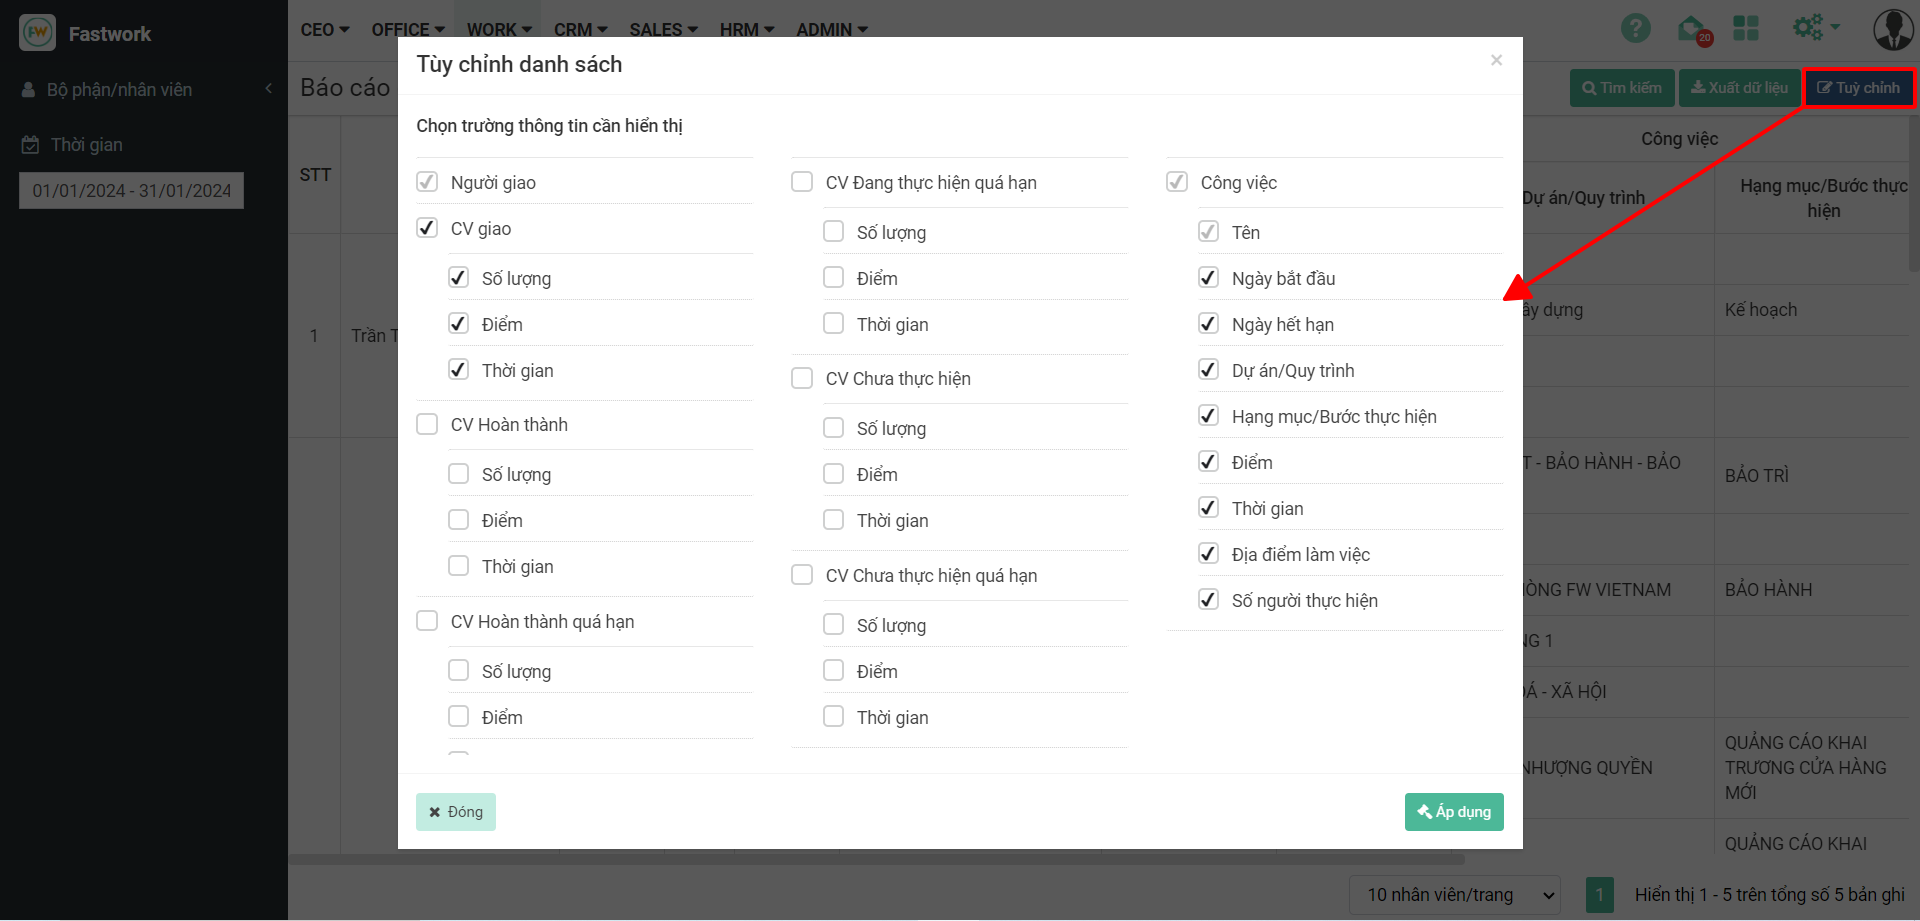The image size is (1920, 921).
Task: Open the green apps grid icon
Action: tap(1746, 28)
